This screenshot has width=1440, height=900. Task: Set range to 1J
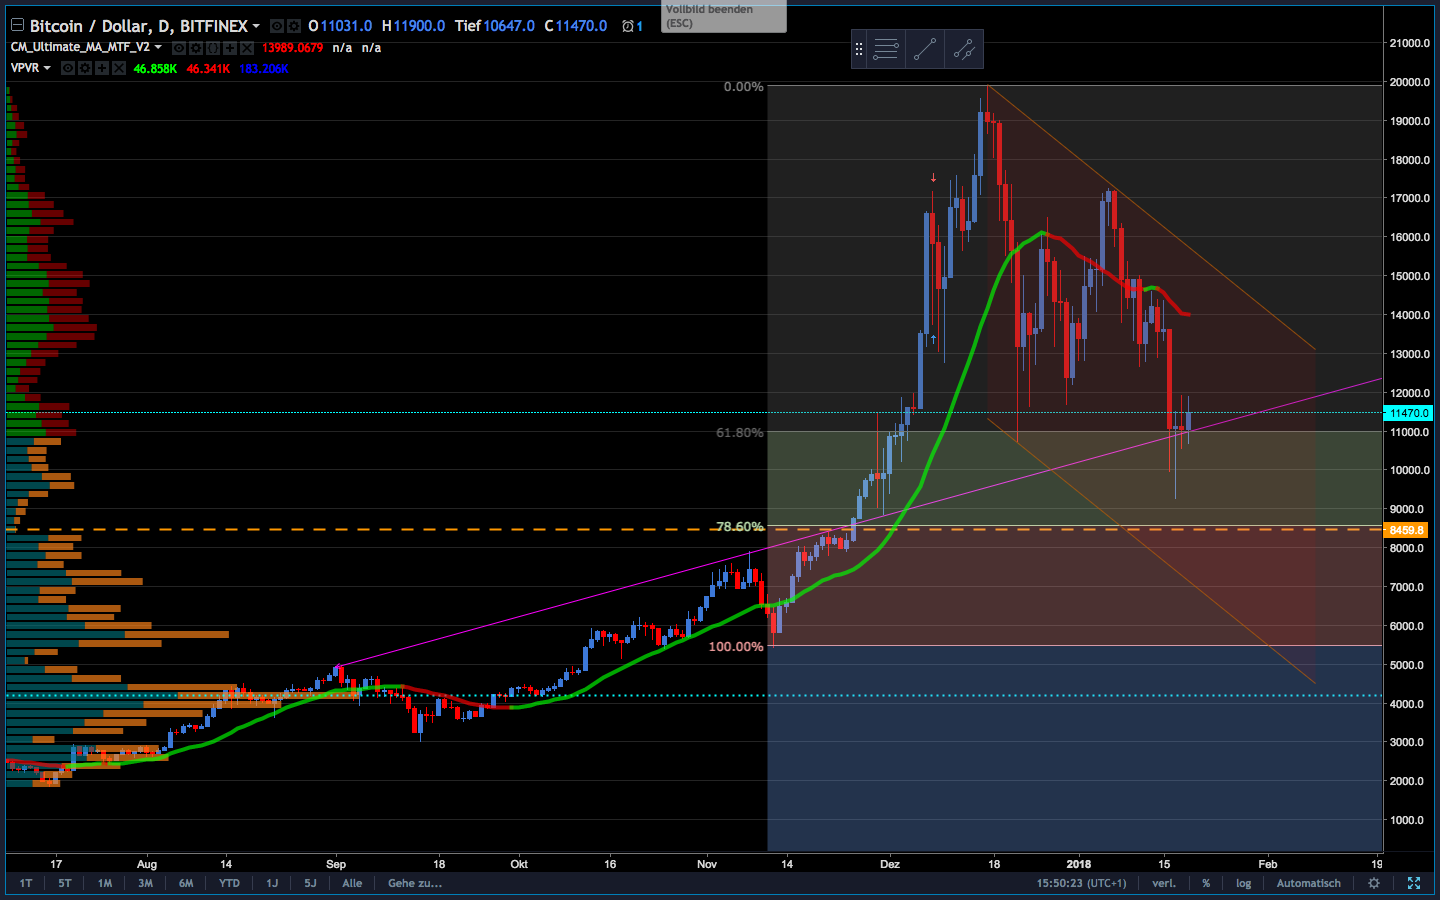pyautogui.click(x=272, y=883)
